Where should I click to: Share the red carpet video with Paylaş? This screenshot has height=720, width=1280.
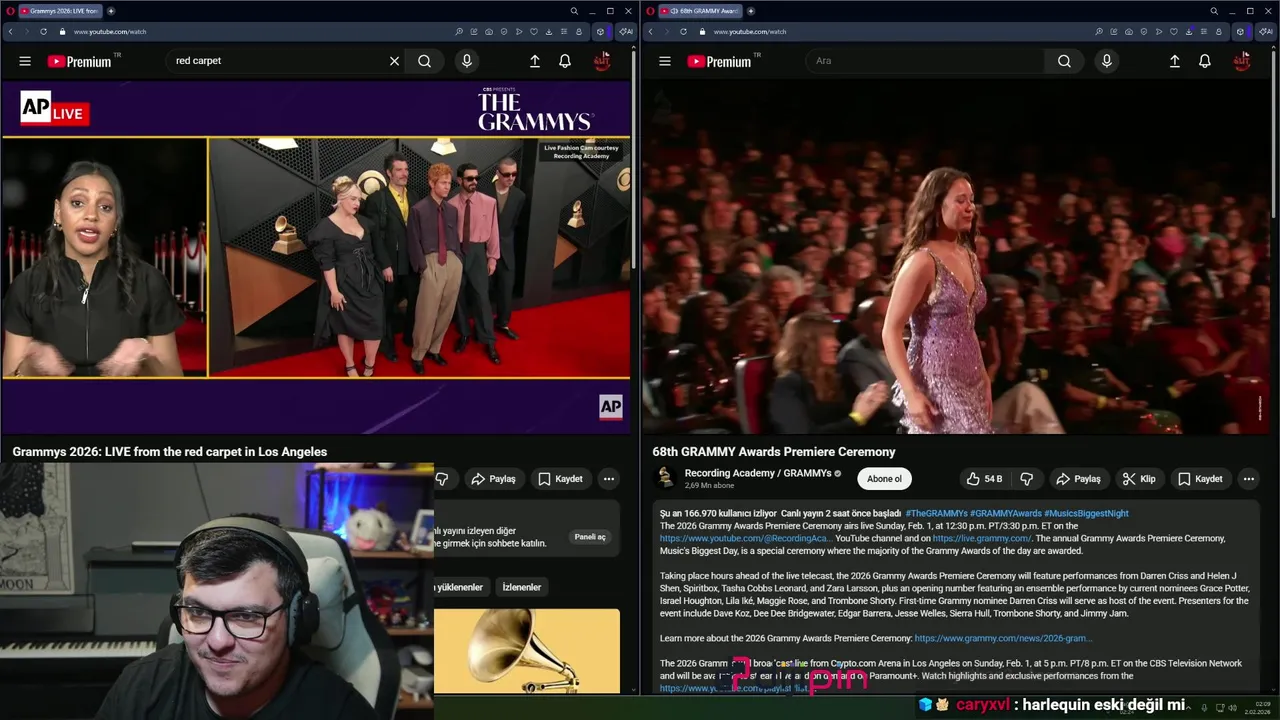(x=493, y=479)
